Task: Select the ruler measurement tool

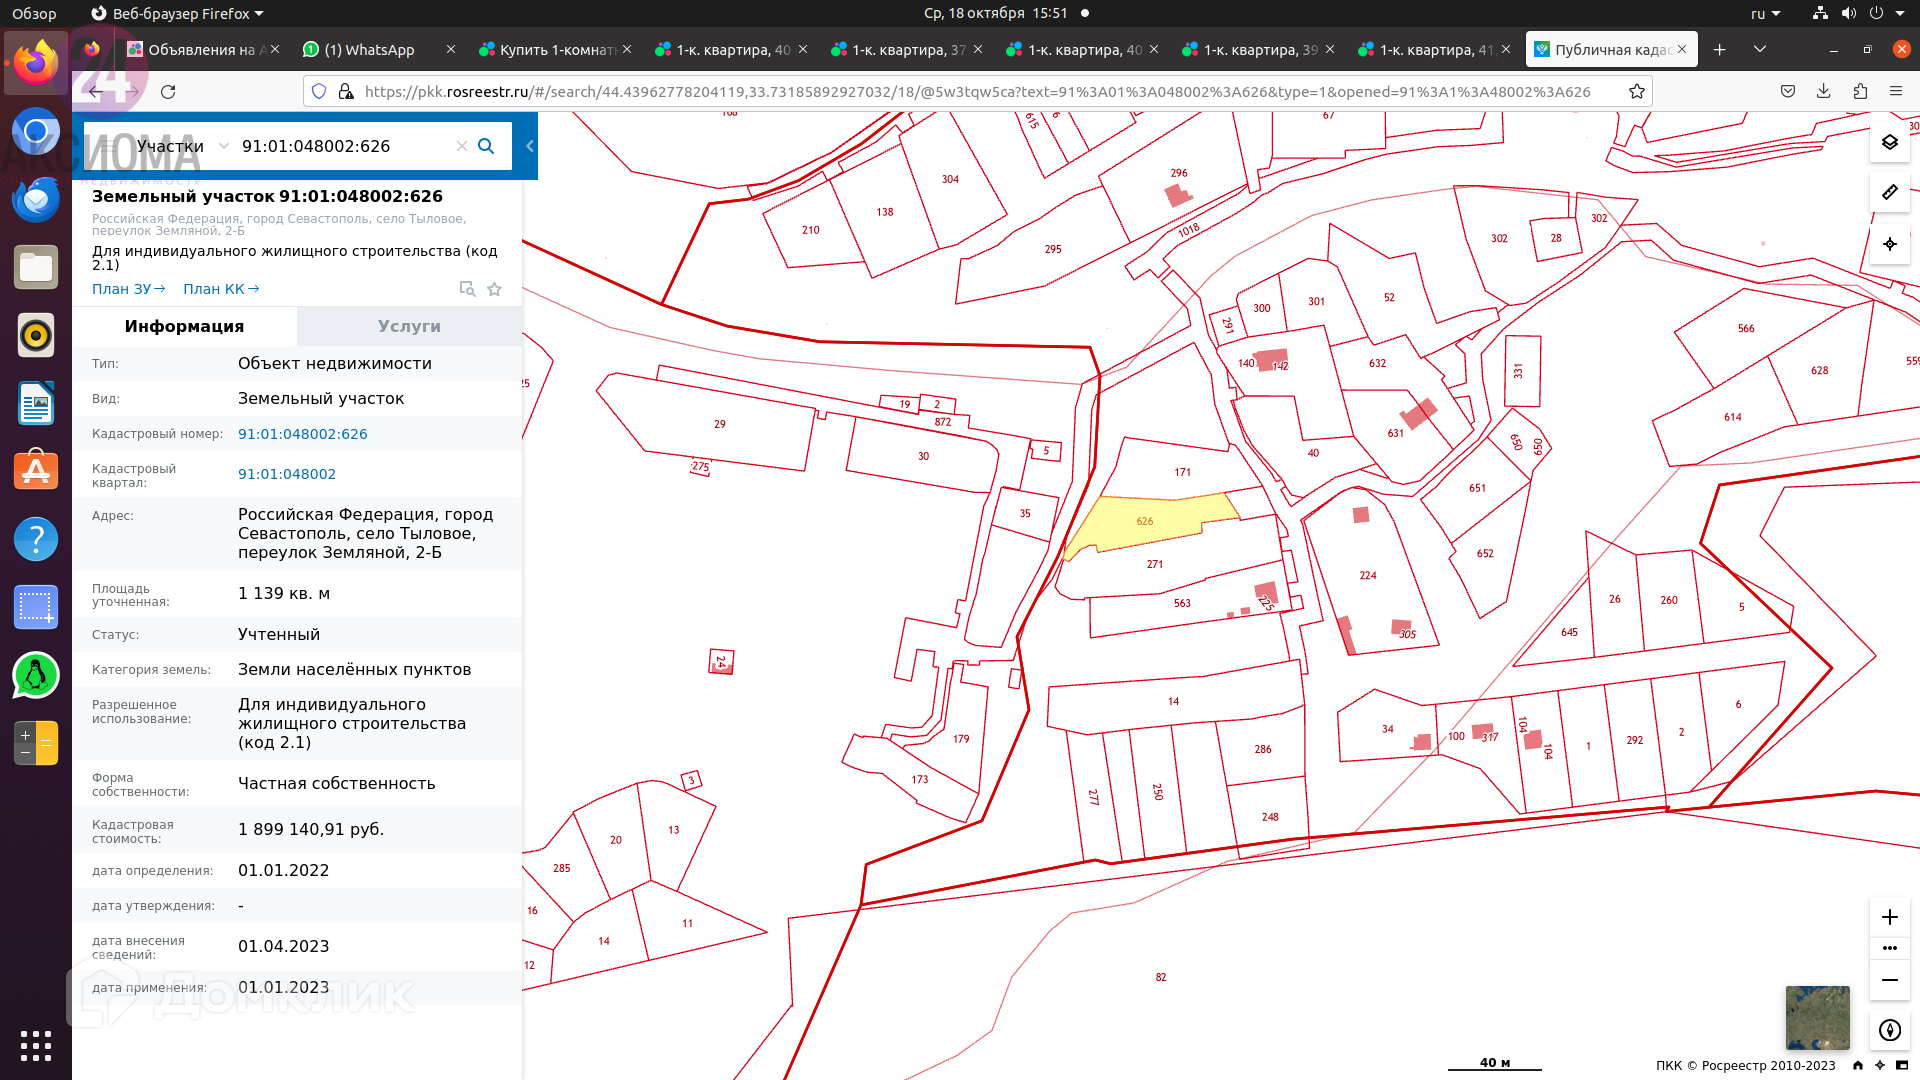Action: click(1889, 192)
